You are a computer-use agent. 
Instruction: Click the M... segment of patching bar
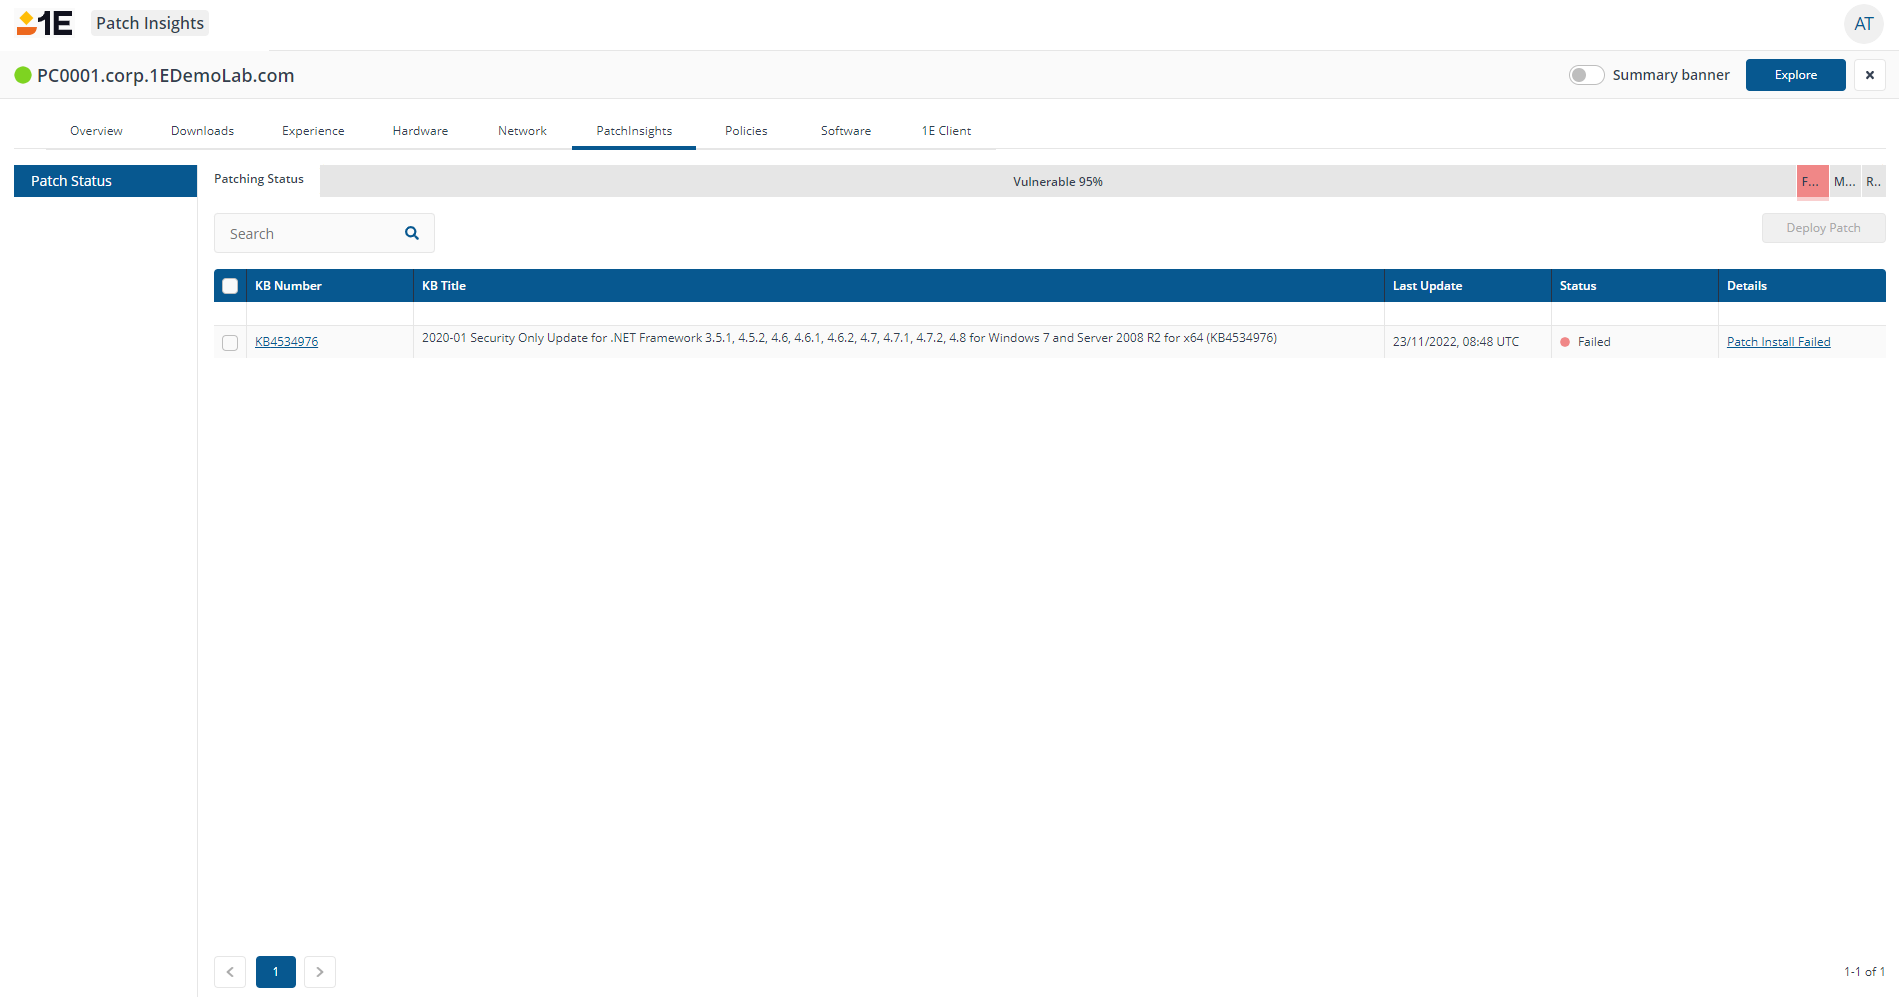pyautogui.click(x=1845, y=181)
